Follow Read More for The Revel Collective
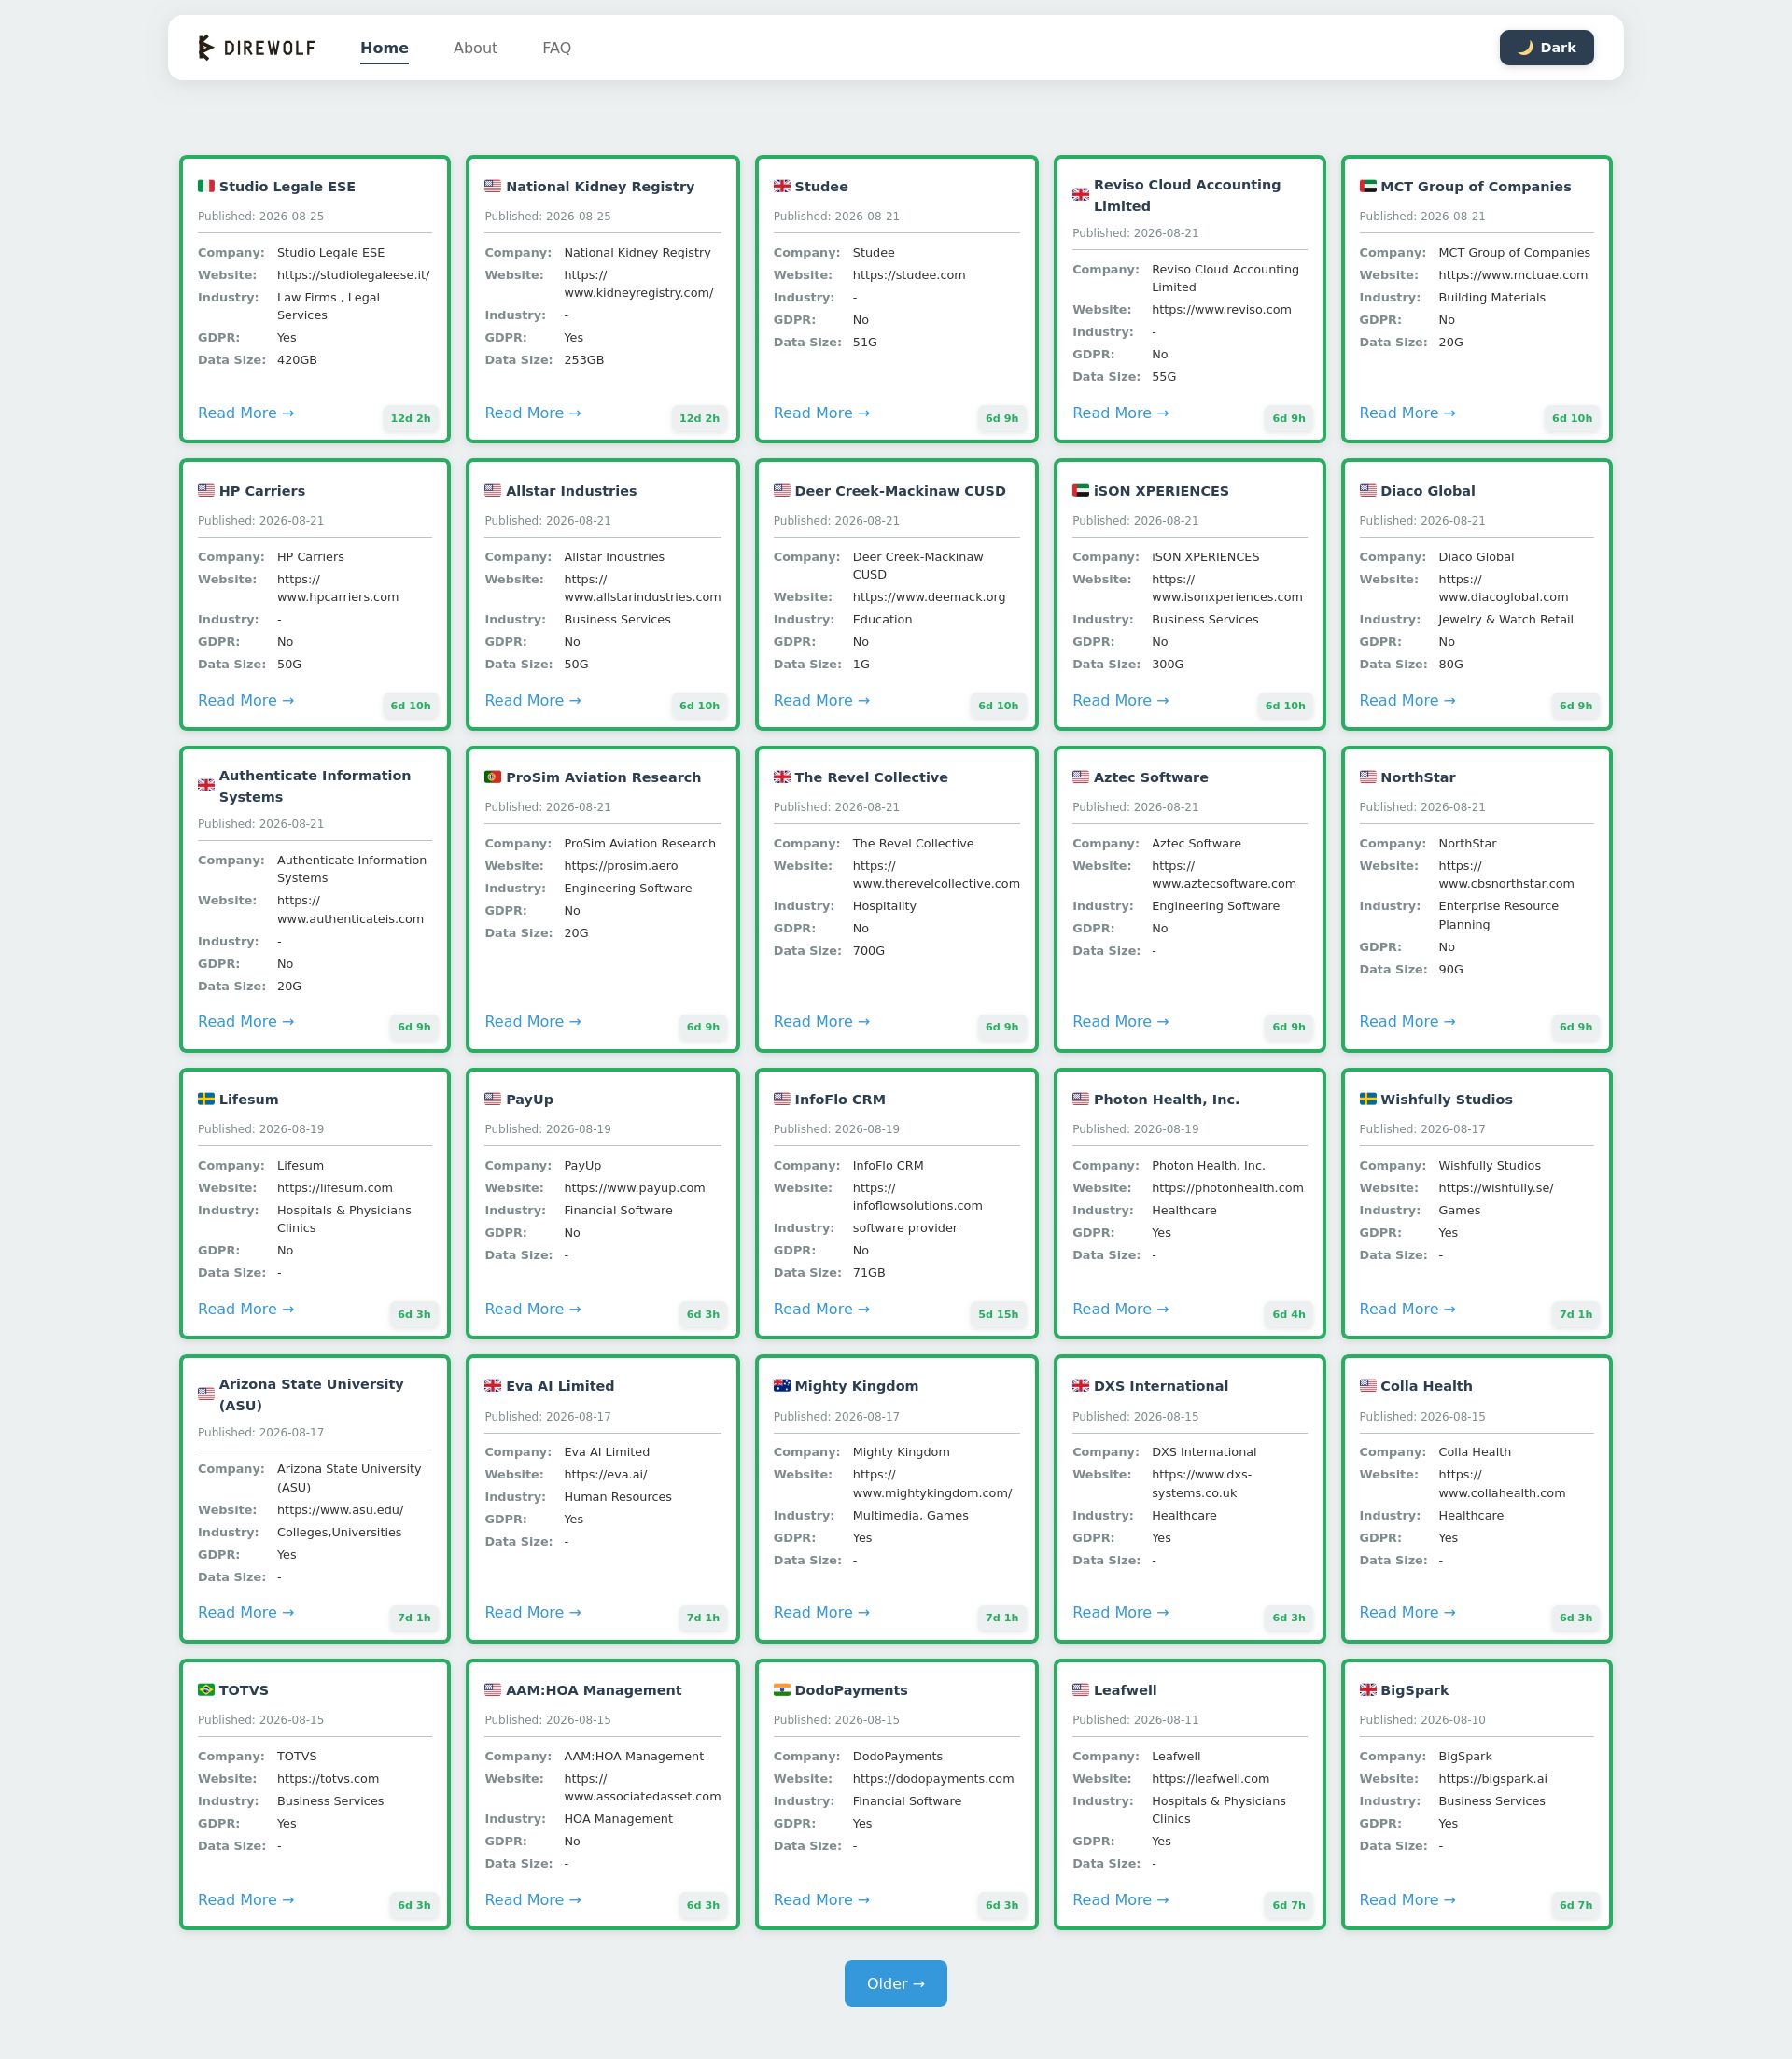The image size is (1792, 2059). point(821,1021)
